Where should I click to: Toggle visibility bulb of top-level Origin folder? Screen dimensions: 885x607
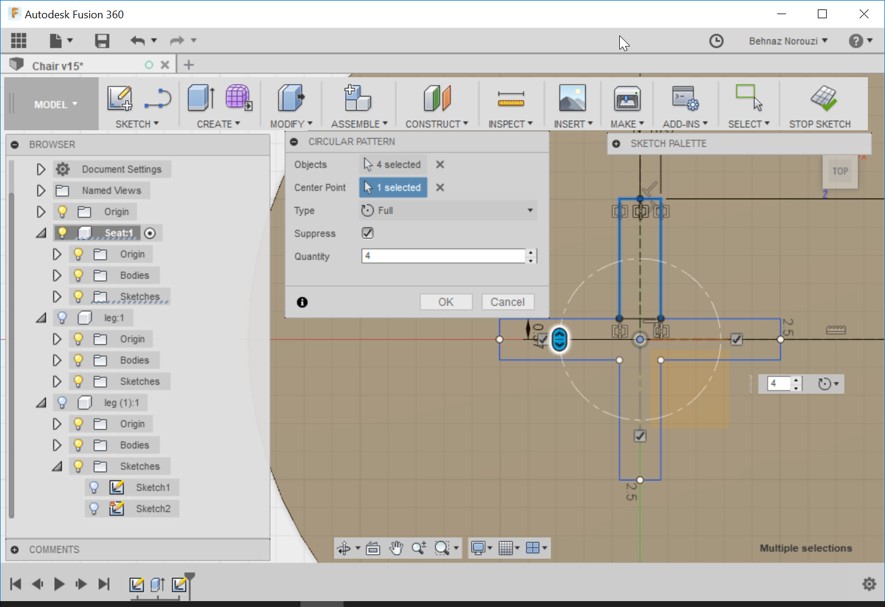(x=63, y=211)
